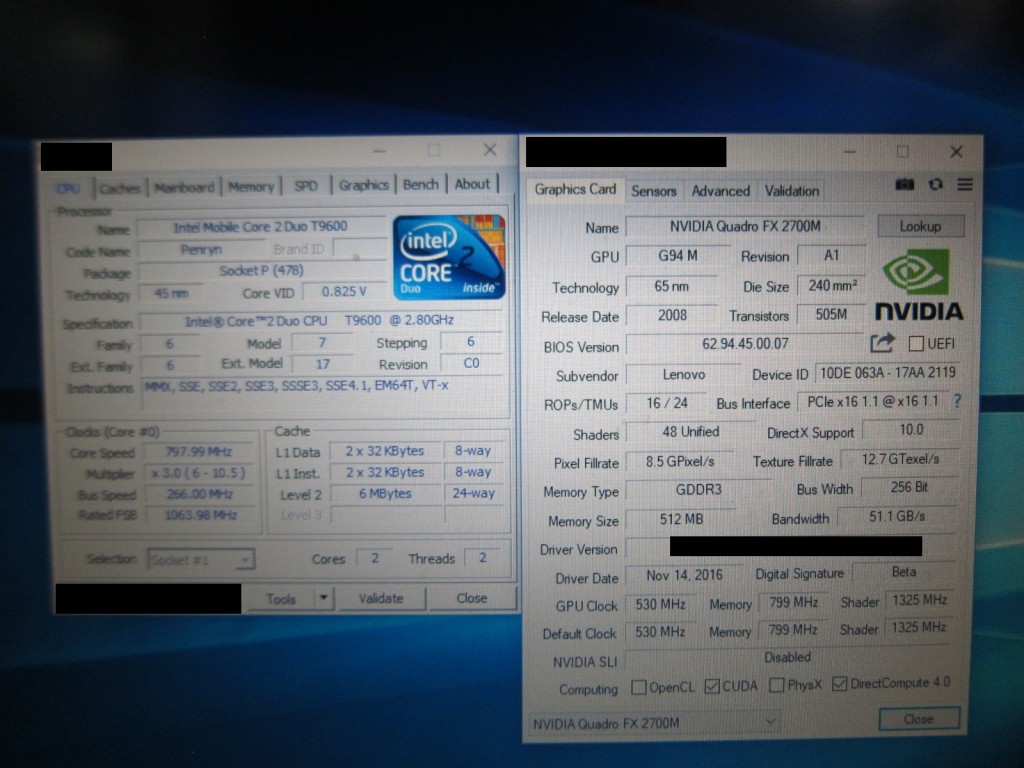Click the Level 2 cache 6 MBytes value
Screen dimensions: 1024x768
point(385,494)
